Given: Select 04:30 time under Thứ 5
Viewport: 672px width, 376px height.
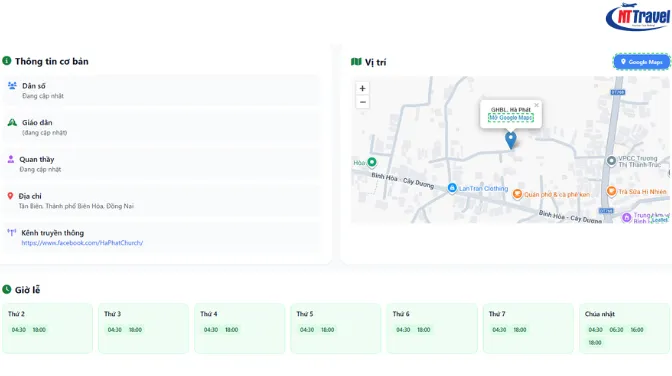Looking at the screenshot, I should (x=307, y=330).
